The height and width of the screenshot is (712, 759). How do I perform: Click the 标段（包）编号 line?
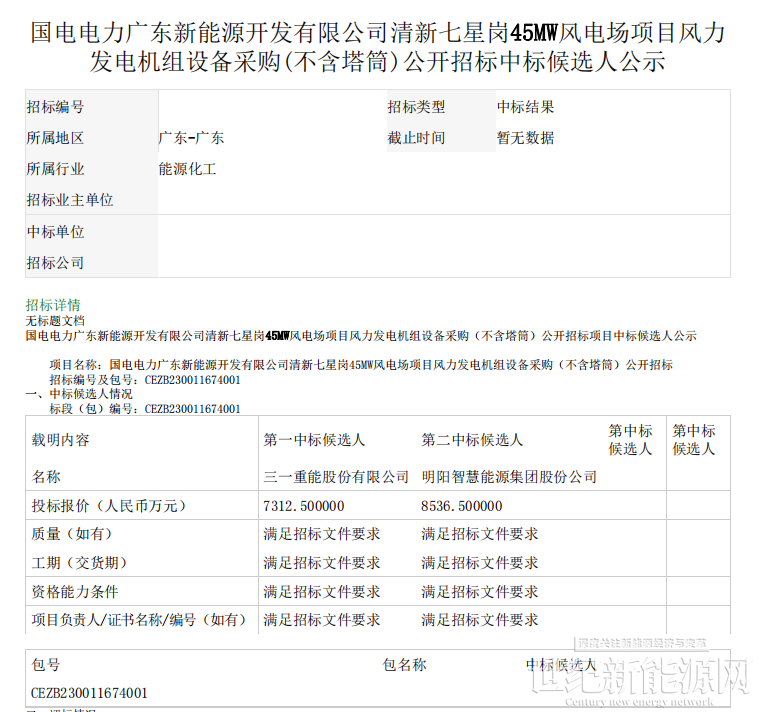pos(145,409)
